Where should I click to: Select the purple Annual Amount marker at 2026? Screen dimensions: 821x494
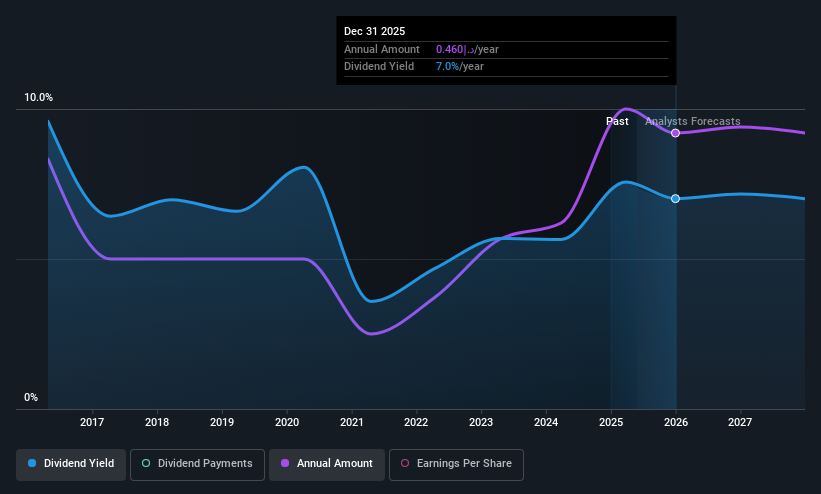tap(675, 133)
